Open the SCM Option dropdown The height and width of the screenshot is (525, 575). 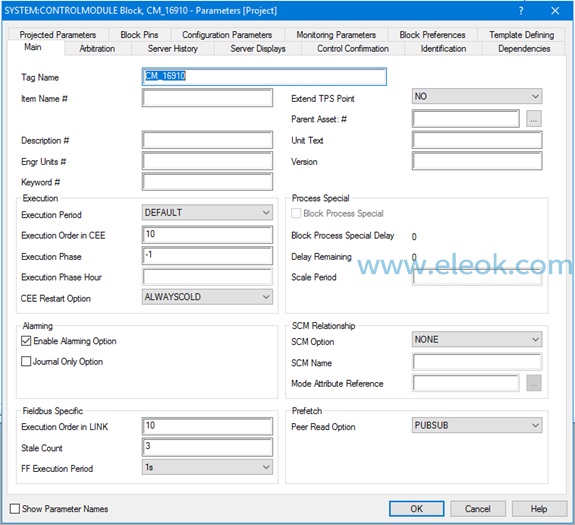477,339
